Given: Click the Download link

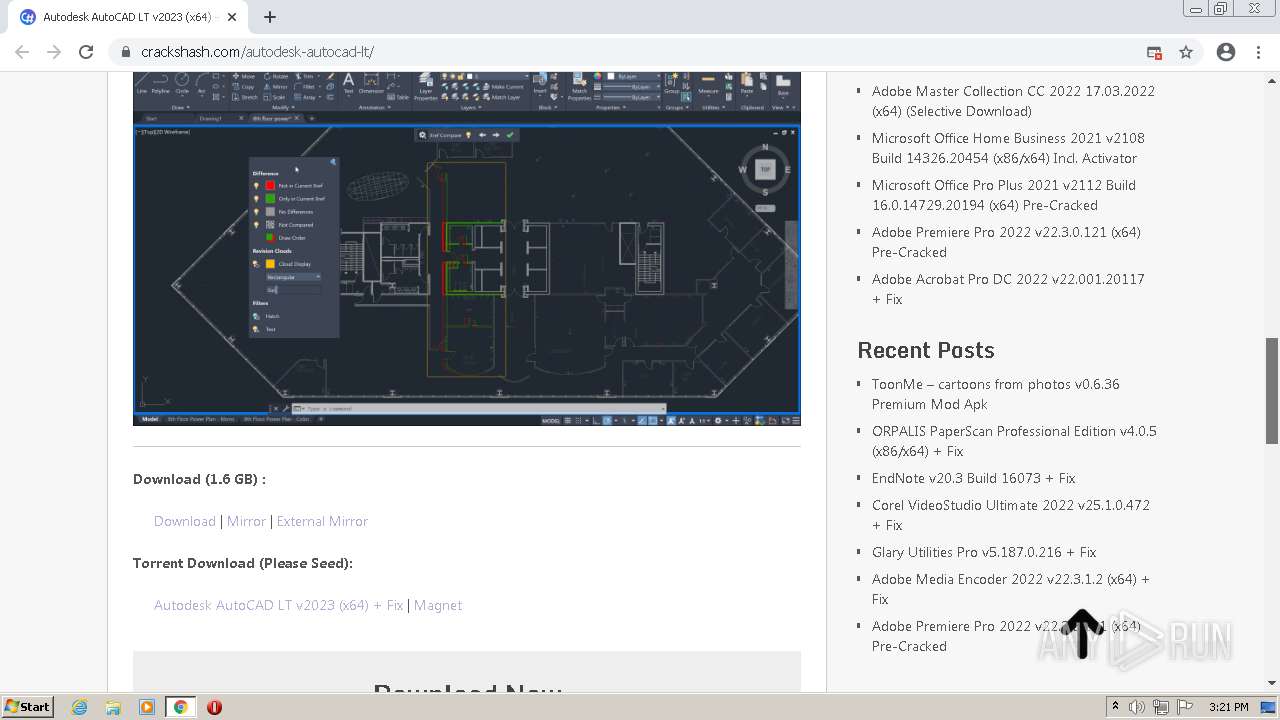Looking at the screenshot, I should pos(185,521).
